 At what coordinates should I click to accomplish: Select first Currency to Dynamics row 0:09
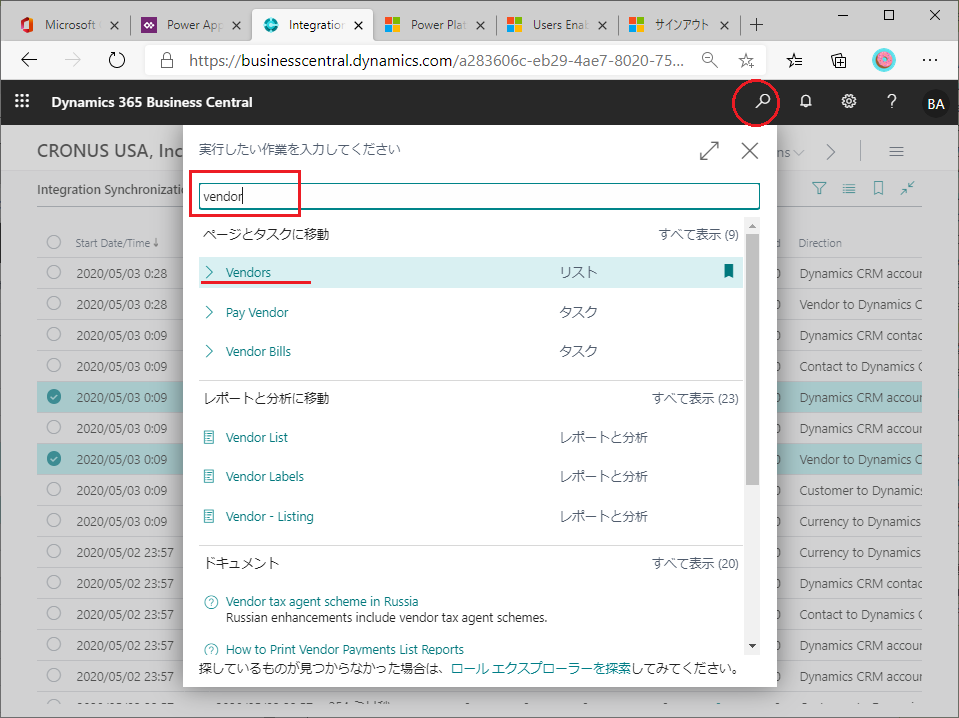coord(54,520)
